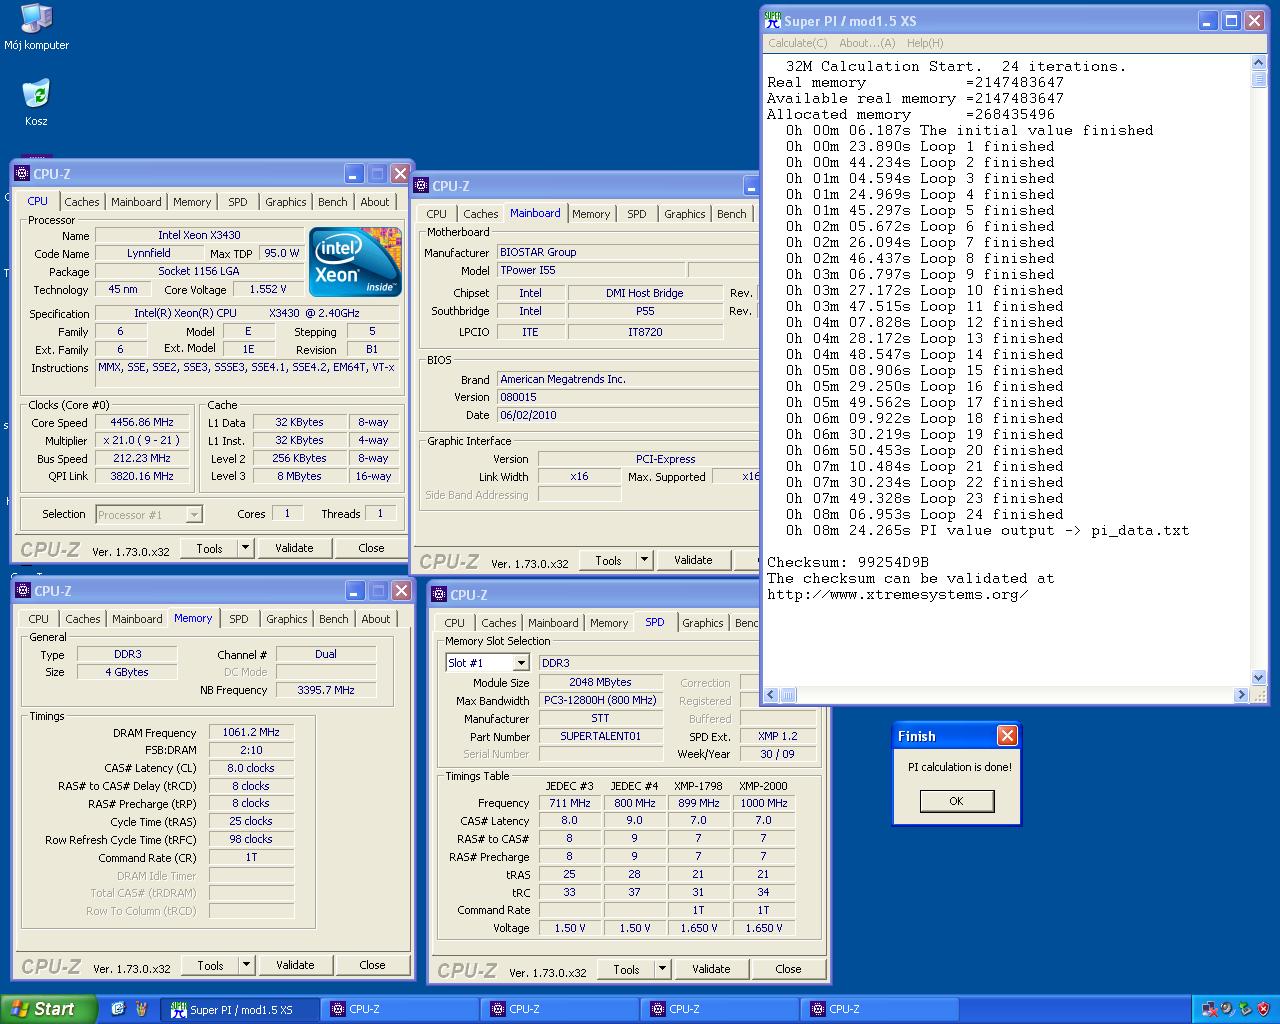This screenshot has height=1024, width=1280.
Task: Click Super PI vertical scrollbar down arrow
Action: coord(1259,679)
